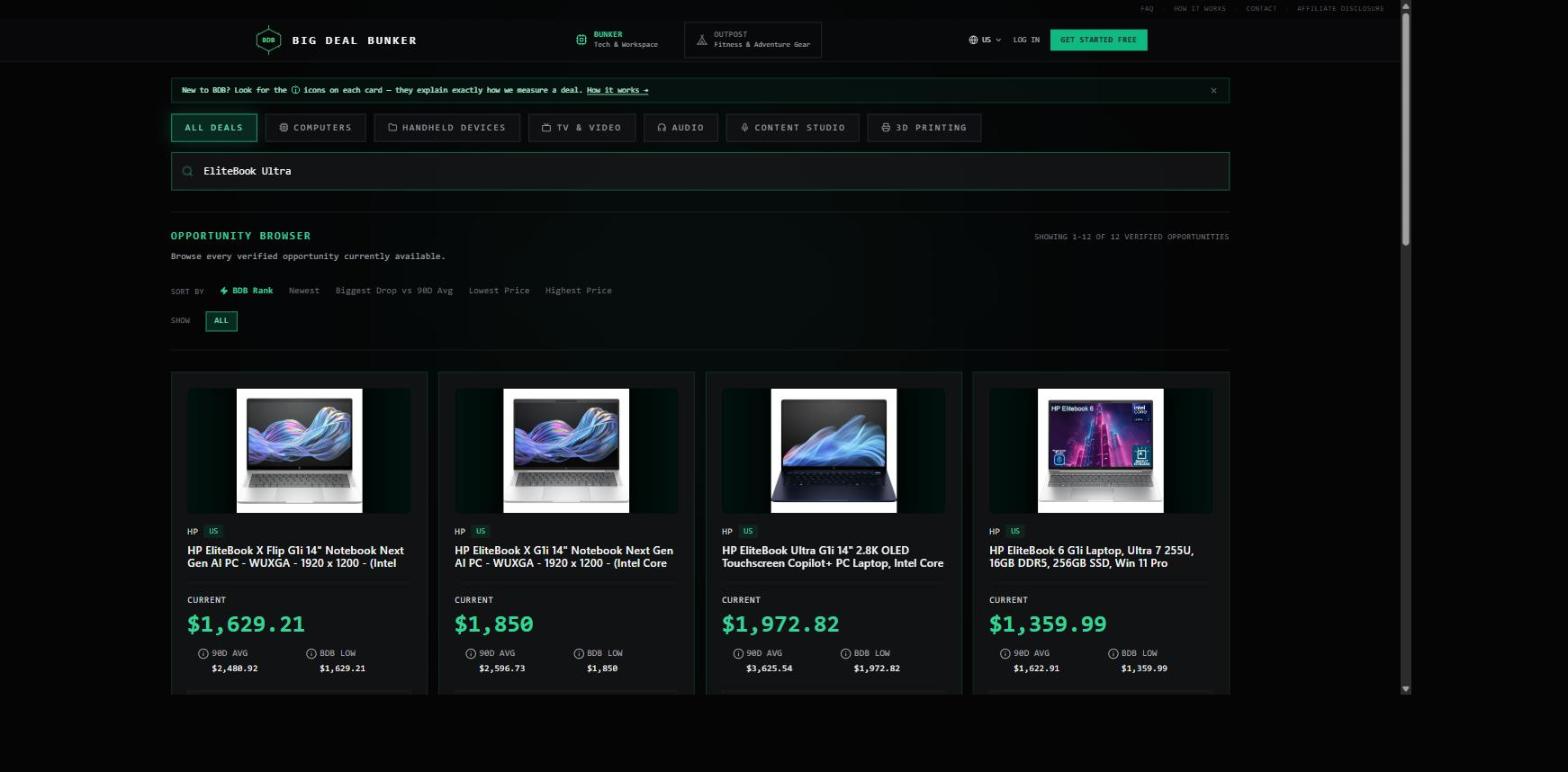Sort deals by Highest Price
Image resolution: width=1568 pixels, height=772 pixels.
(x=578, y=291)
